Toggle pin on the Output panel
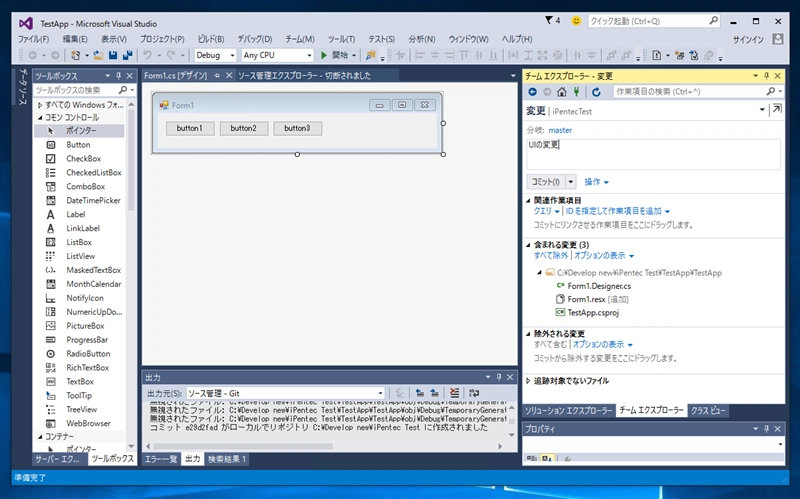The height and width of the screenshot is (499, 800). [498, 377]
